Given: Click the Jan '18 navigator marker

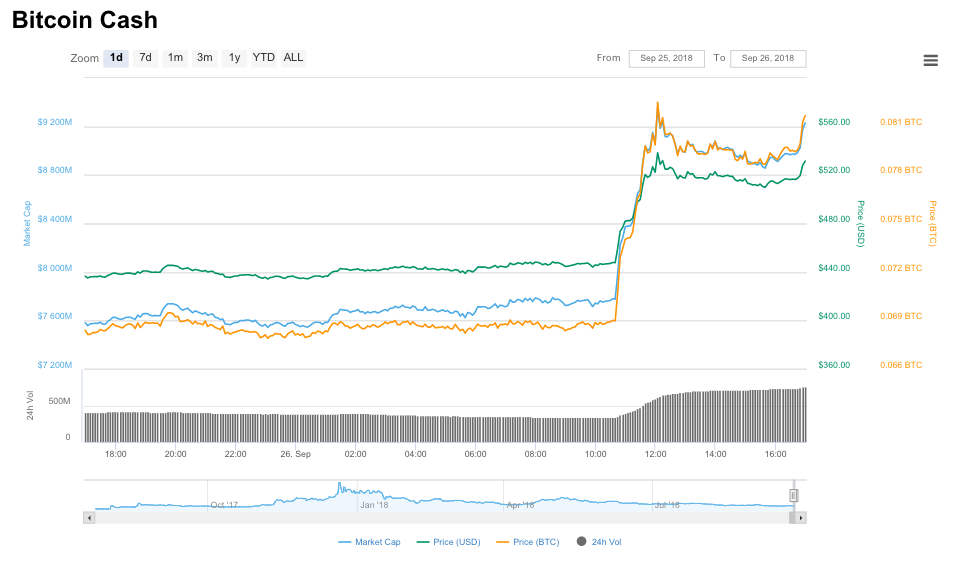Looking at the screenshot, I should coord(374,505).
